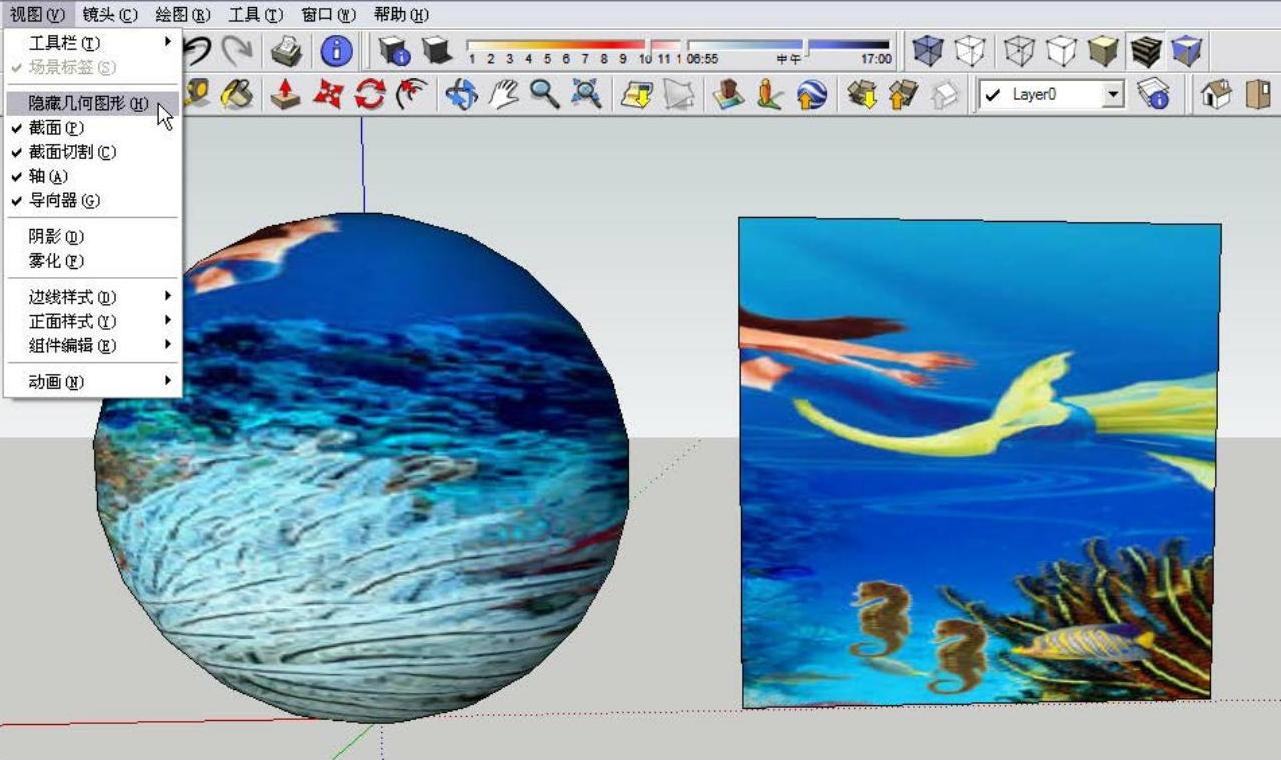
Task: Select the Orbit tool
Action: click(x=461, y=94)
